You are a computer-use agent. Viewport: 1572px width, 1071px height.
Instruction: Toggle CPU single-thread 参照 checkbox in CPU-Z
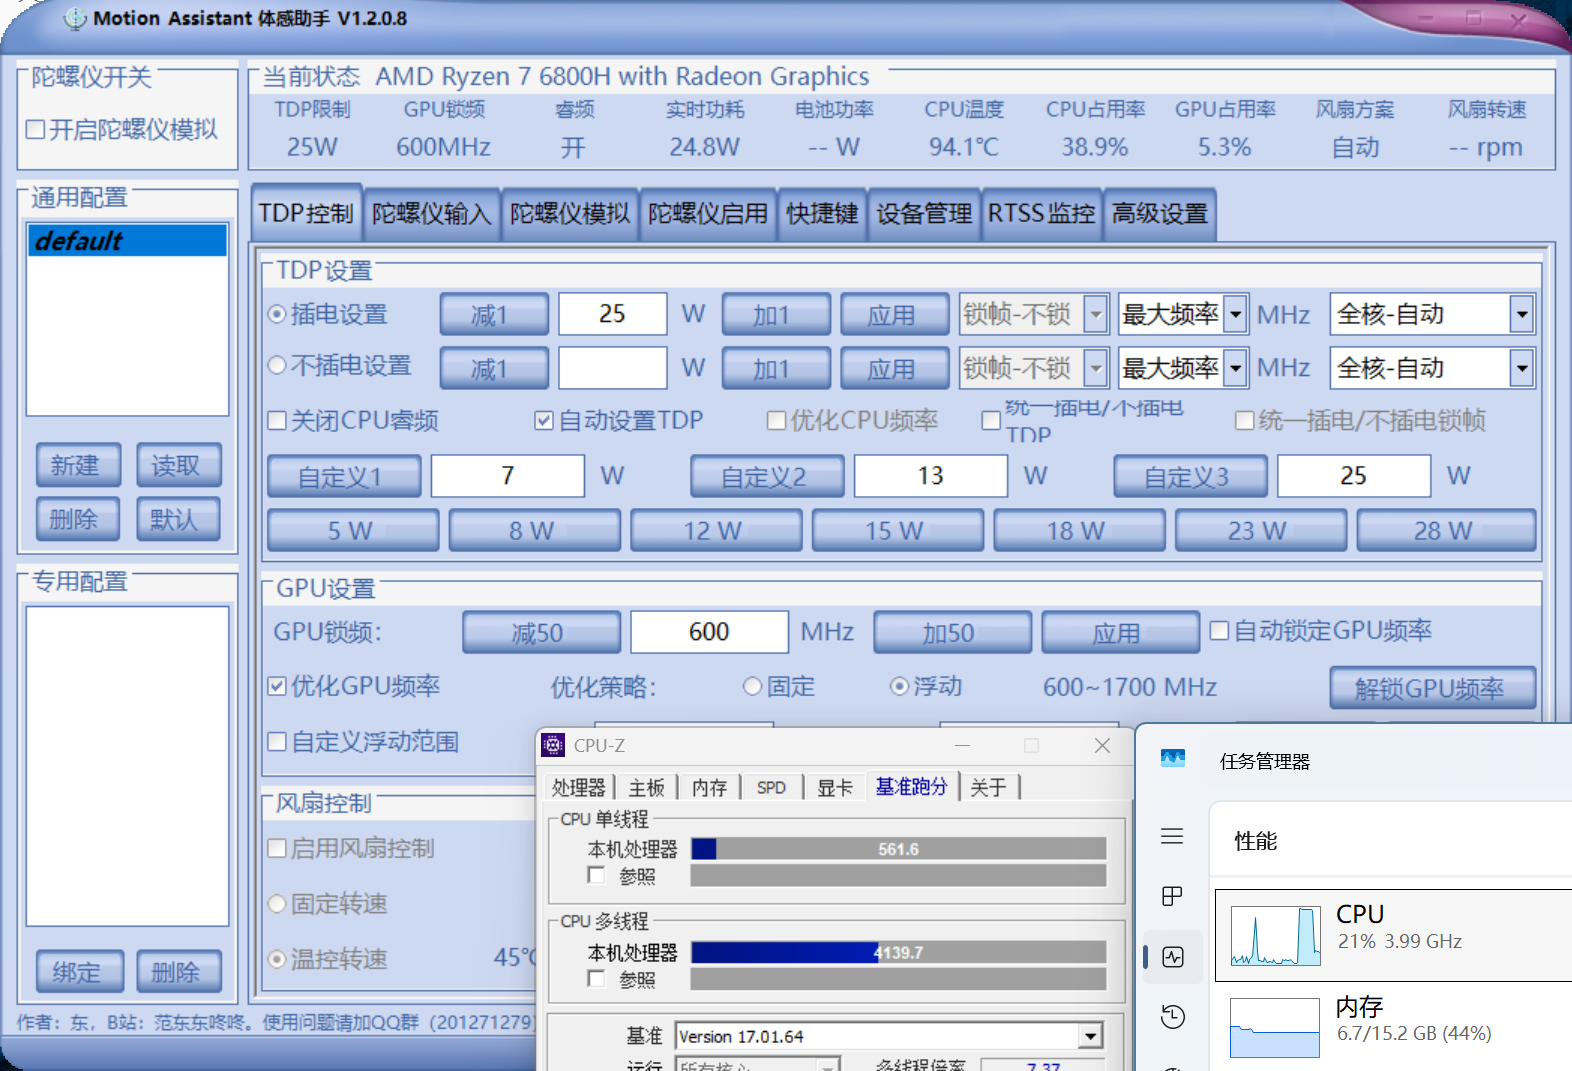click(x=596, y=875)
